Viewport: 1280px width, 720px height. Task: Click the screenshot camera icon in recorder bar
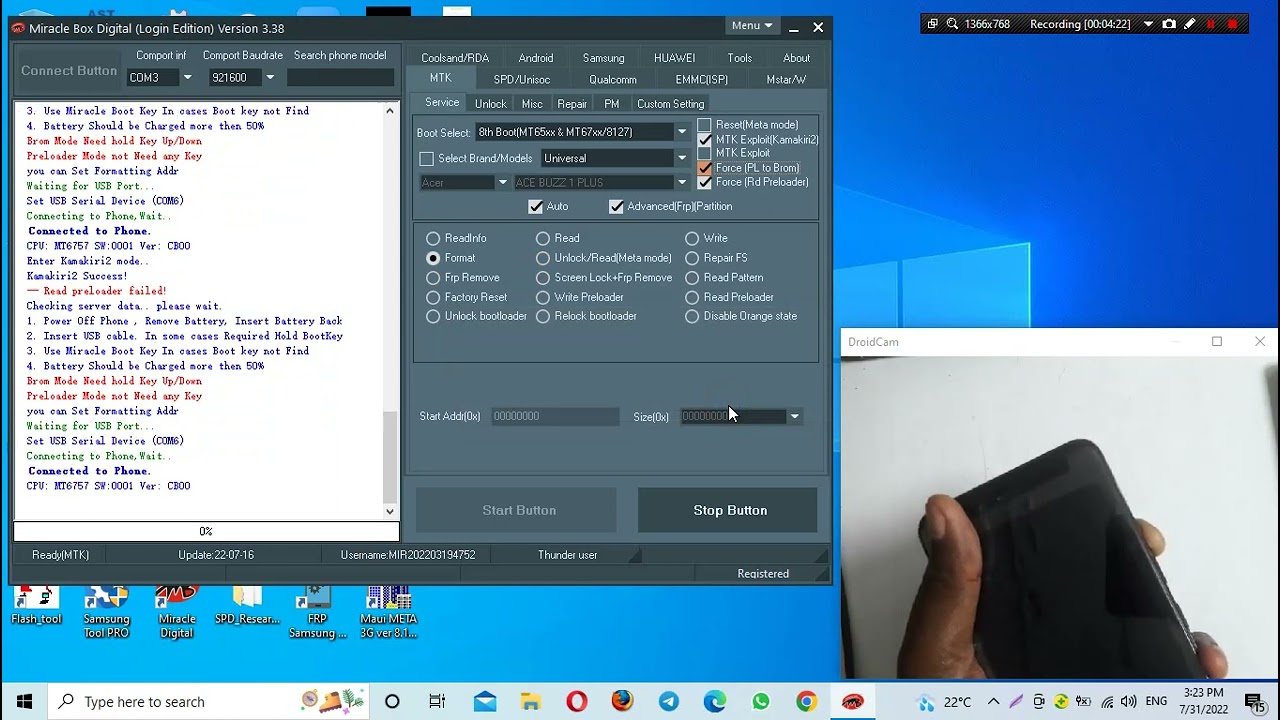click(1169, 24)
